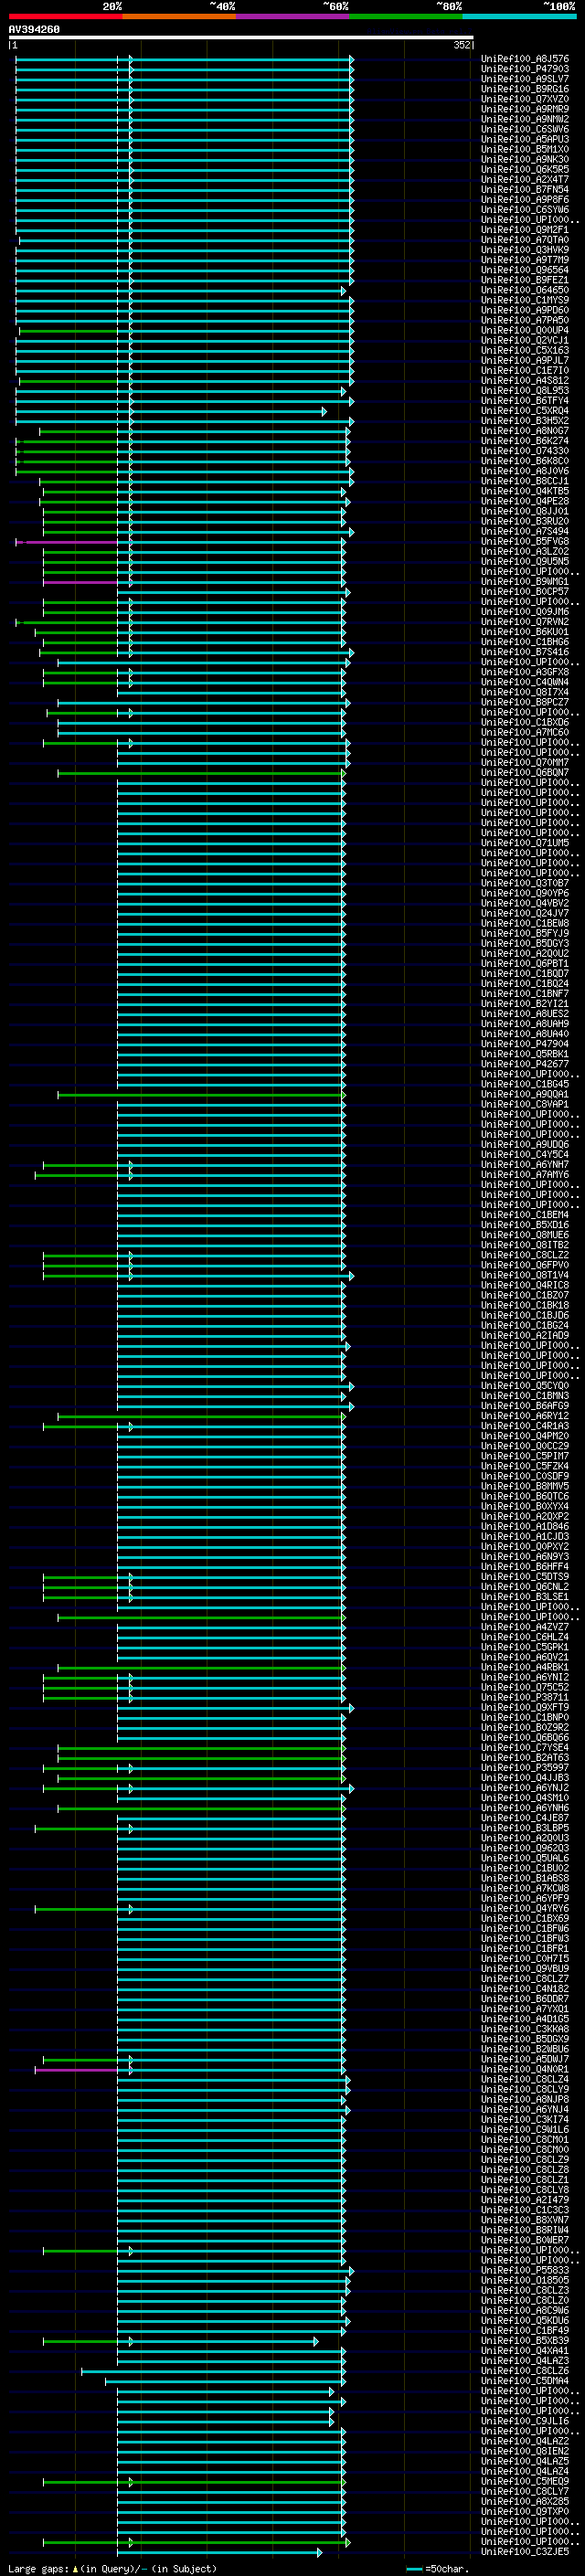
Task: Click the white query length bar
Action: point(241,37)
